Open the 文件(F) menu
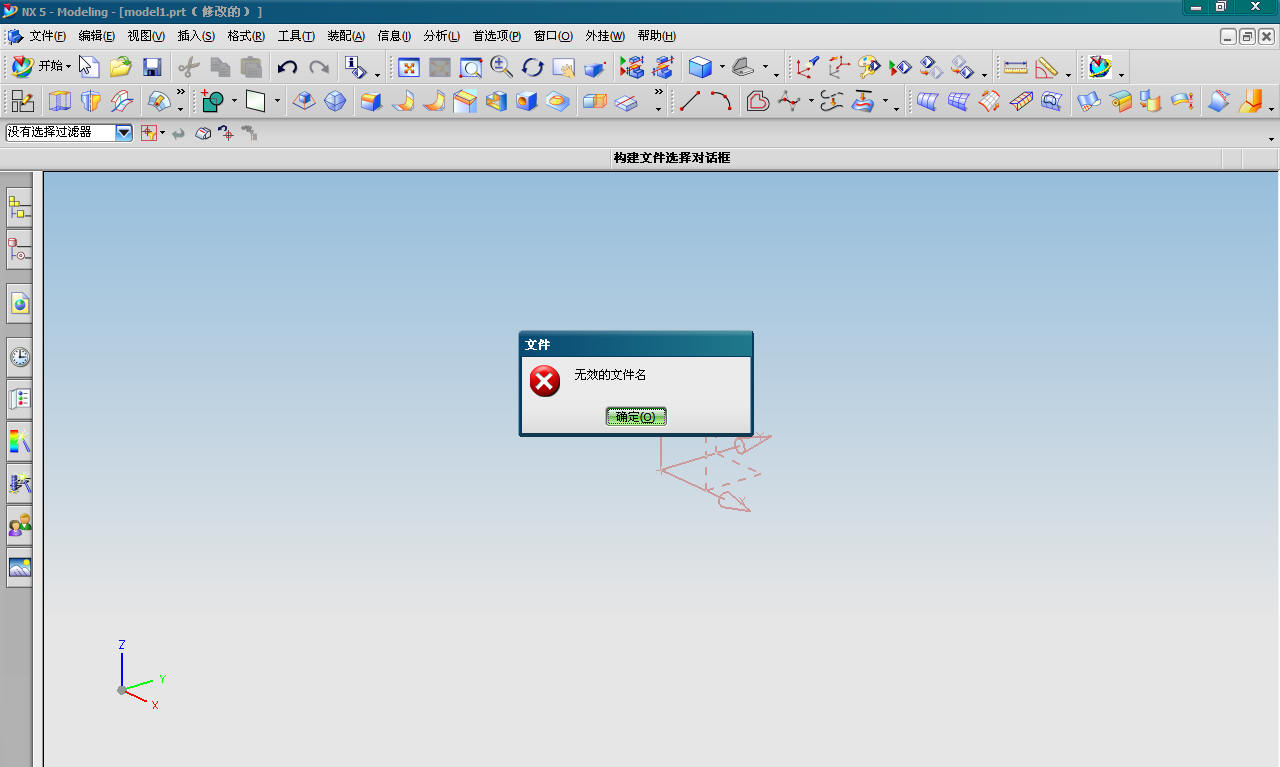 point(47,36)
